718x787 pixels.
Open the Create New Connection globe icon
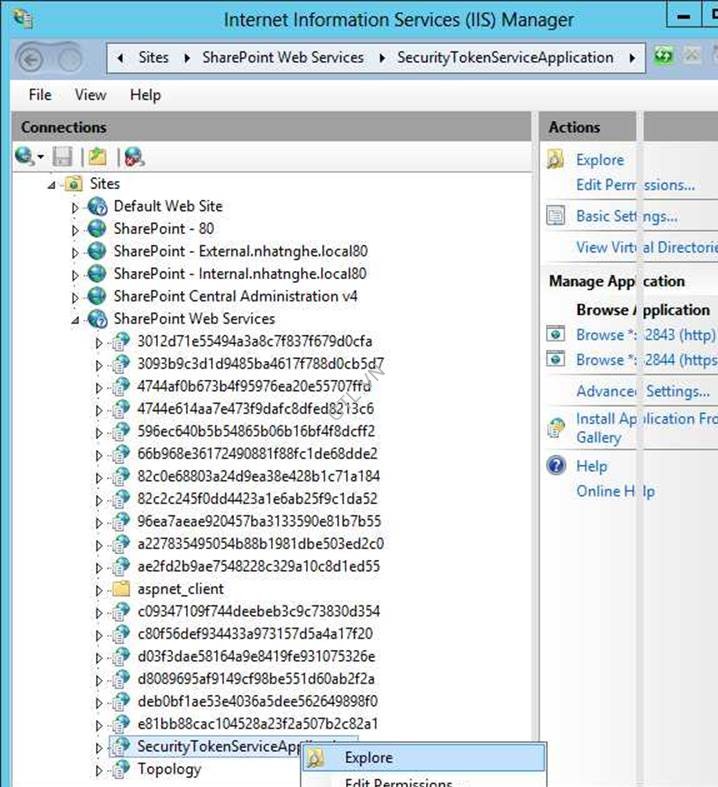tap(24, 157)
